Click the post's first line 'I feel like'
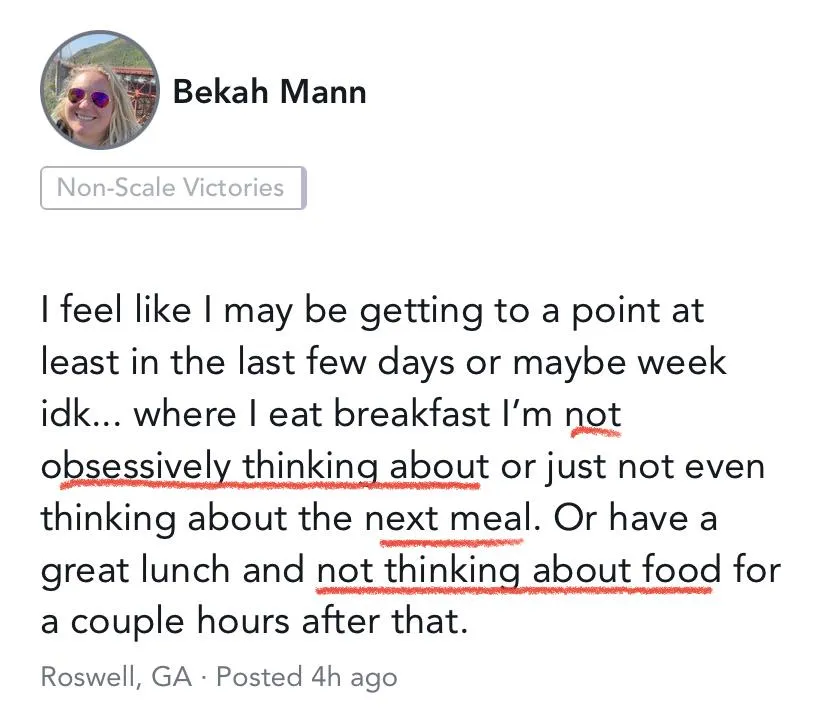Viewport: 828px width, 715px height. tap(116, 309)
